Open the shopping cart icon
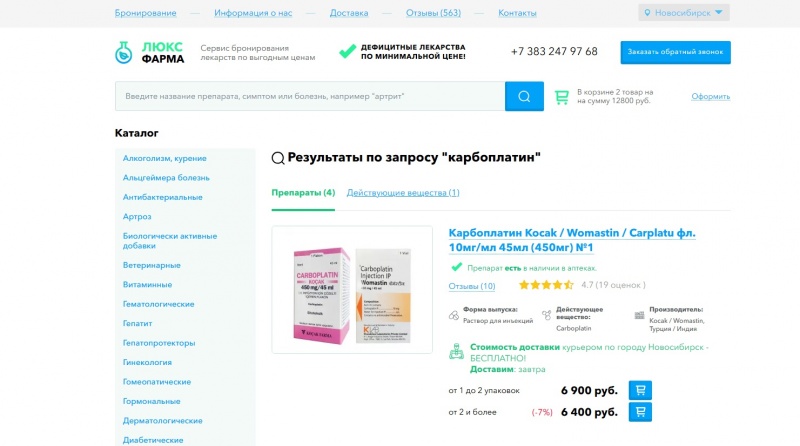Viewport: 800px width, 446px height. [562, 96]
